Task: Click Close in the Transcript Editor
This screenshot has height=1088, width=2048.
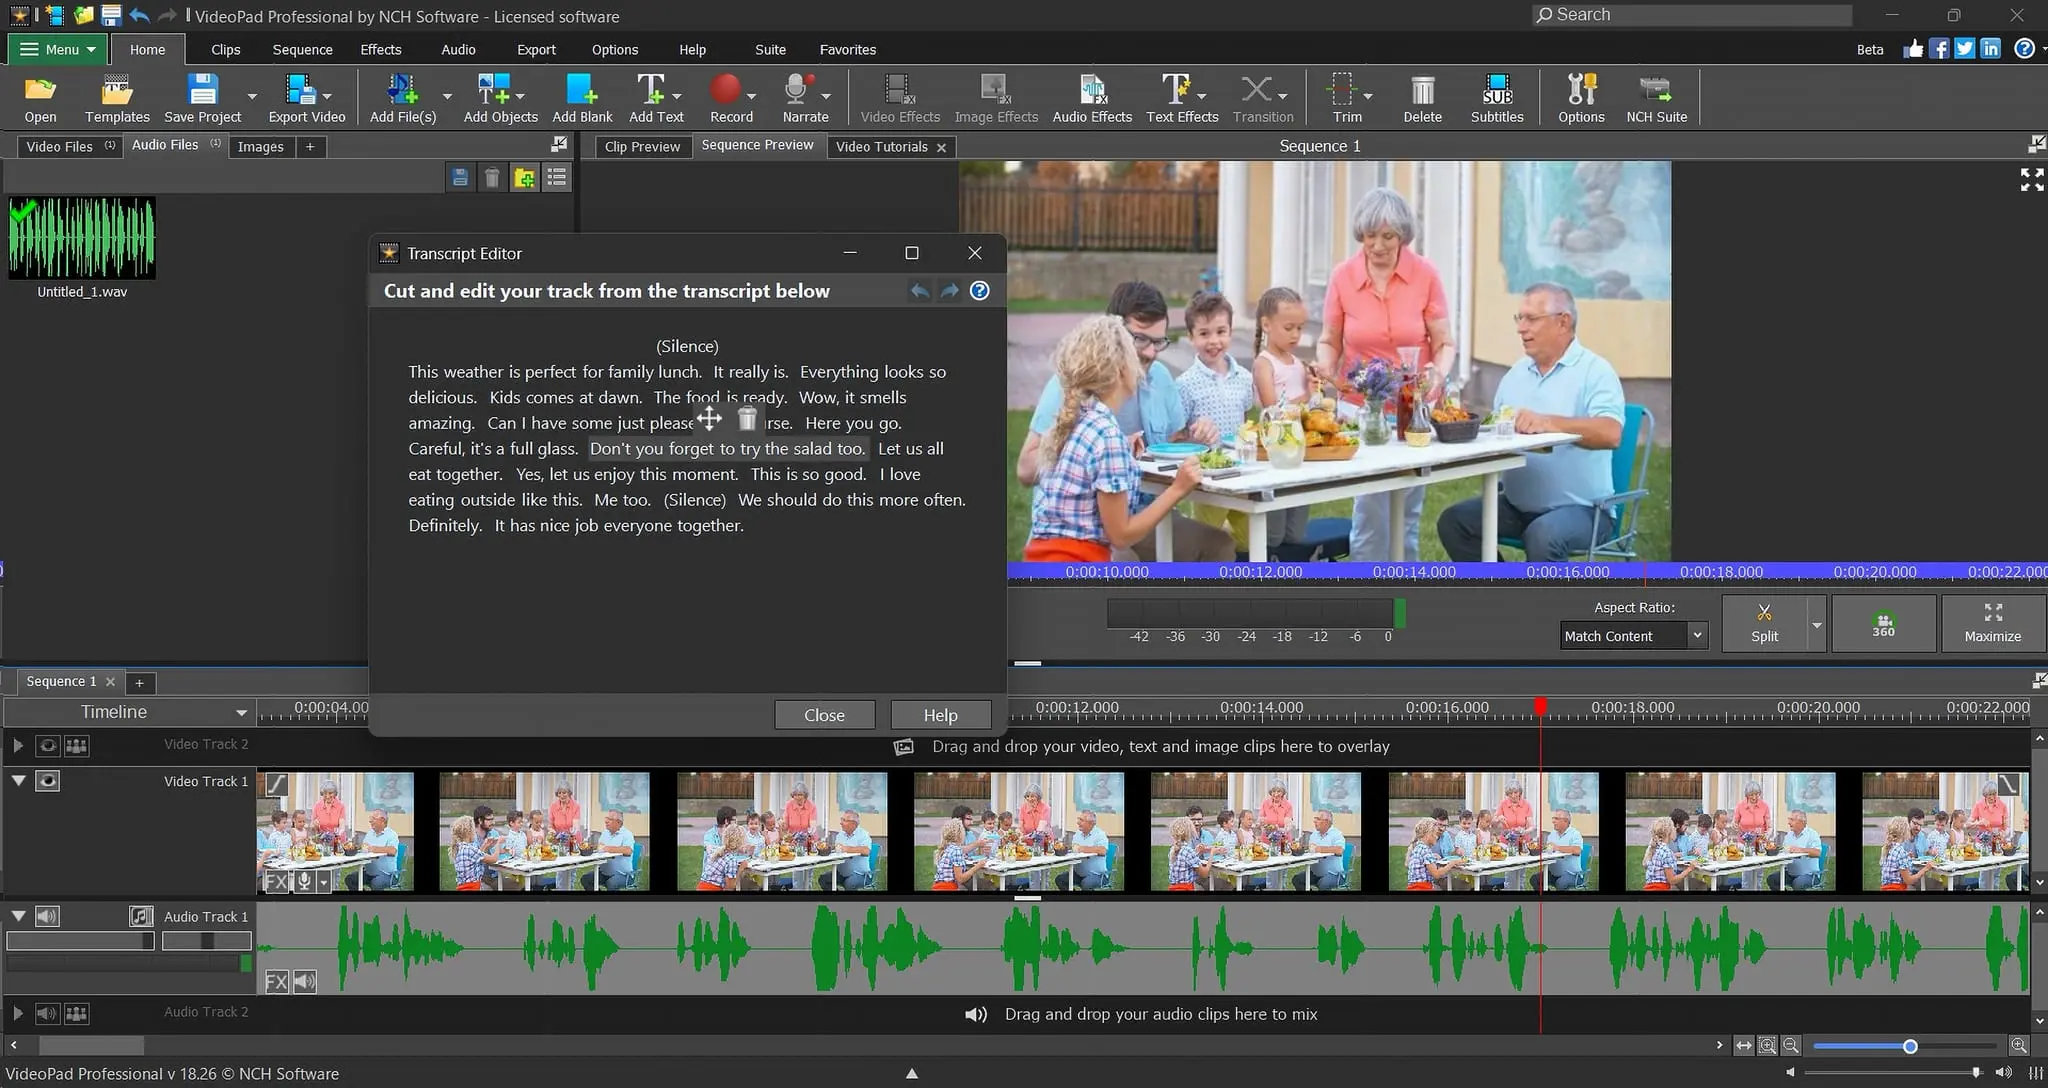Action: pyautogui.click(x=824, y=715)
